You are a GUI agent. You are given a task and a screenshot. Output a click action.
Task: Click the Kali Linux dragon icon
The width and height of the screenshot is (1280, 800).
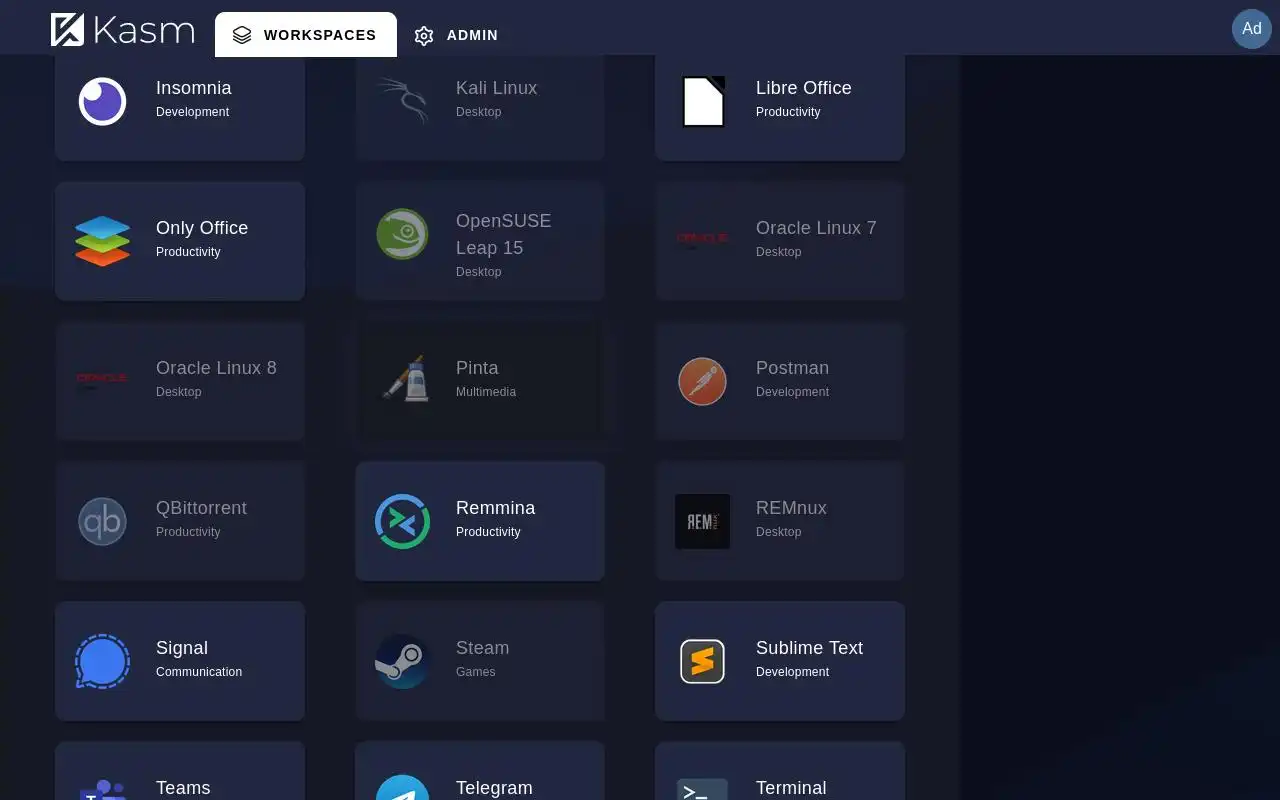403,101
